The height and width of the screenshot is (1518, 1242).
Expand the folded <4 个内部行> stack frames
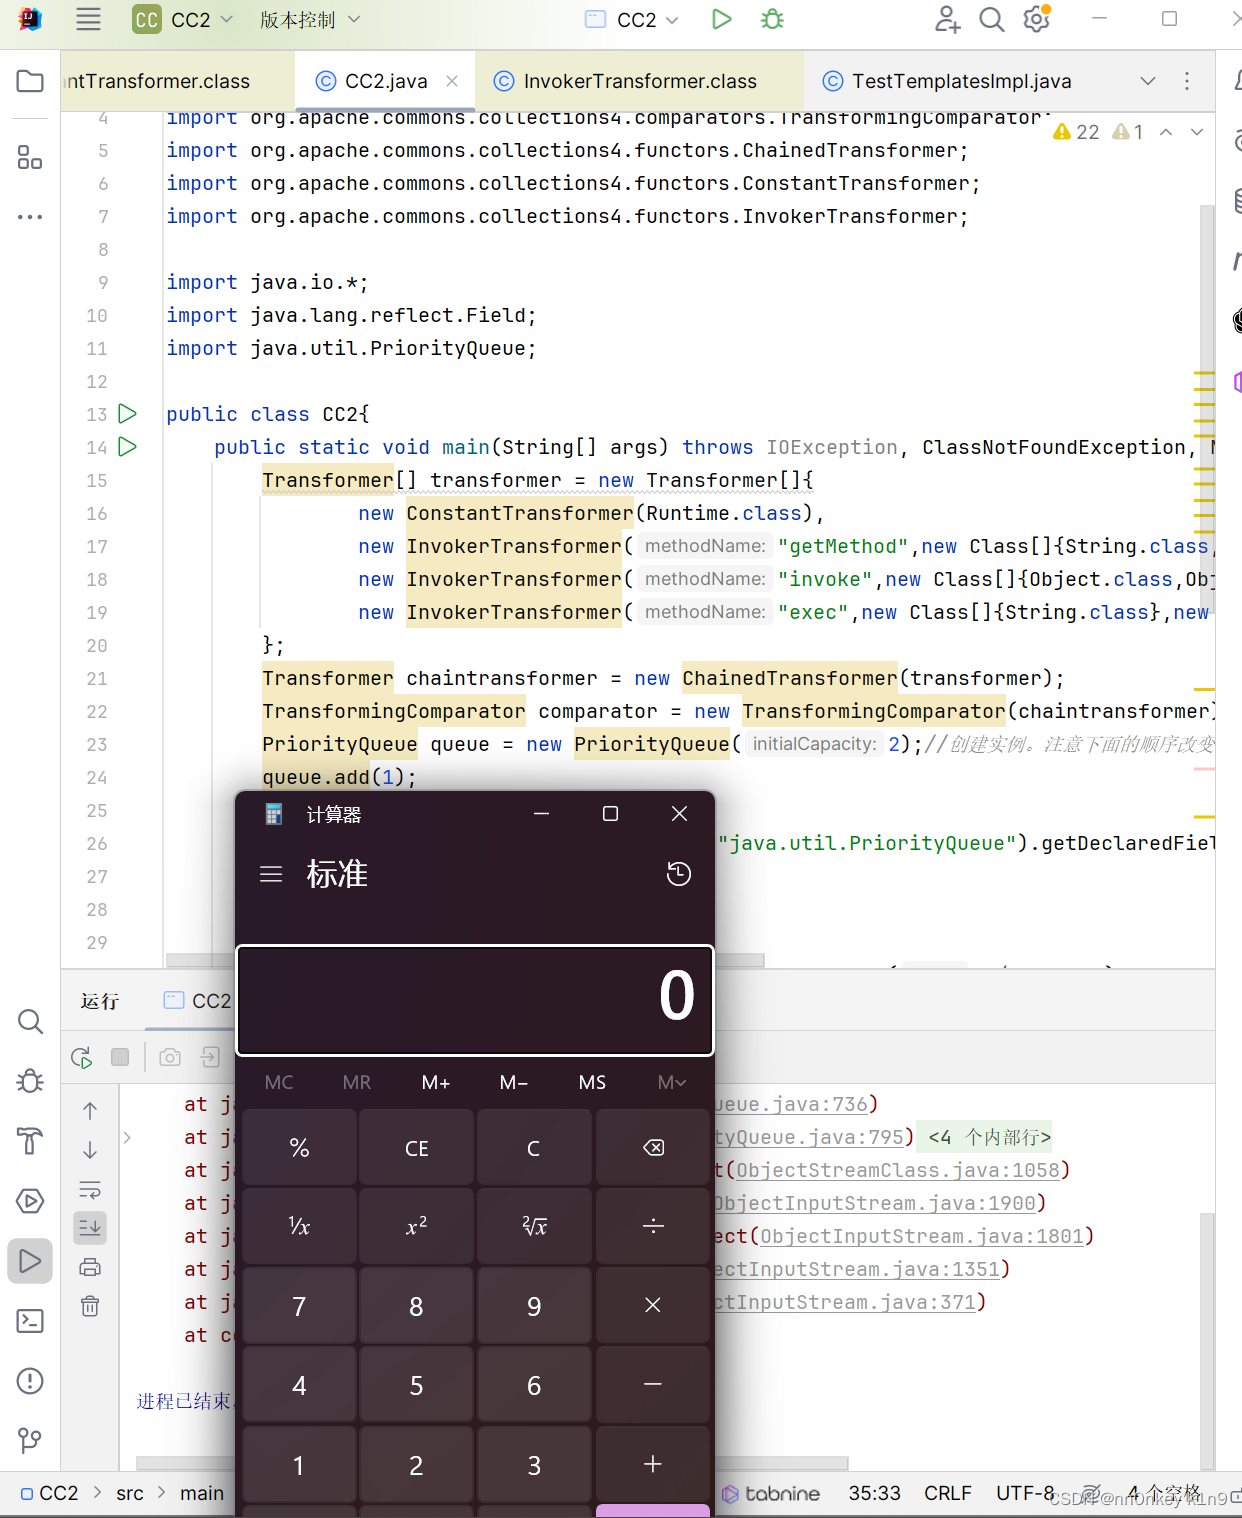coord(986,1137)
